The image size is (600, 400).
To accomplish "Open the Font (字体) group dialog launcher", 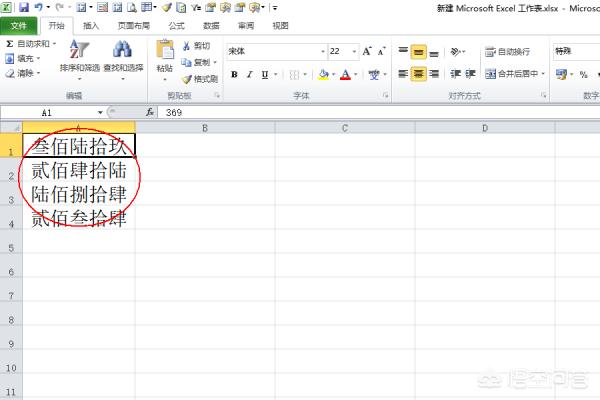I will (x=386, y=95).
